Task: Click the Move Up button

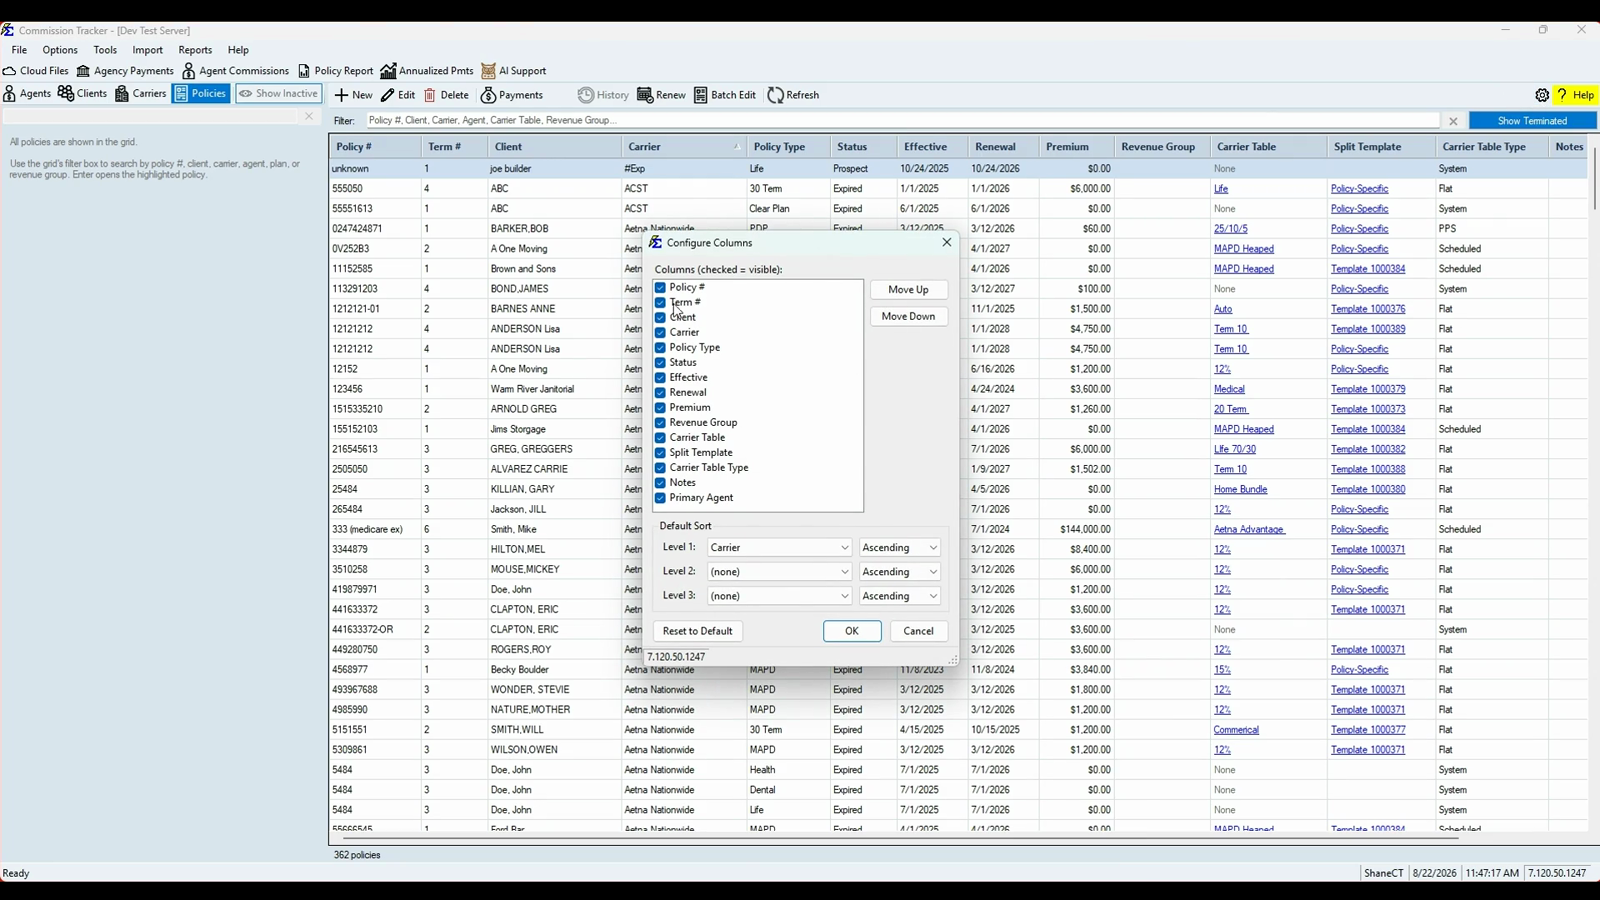Action: 908,290
